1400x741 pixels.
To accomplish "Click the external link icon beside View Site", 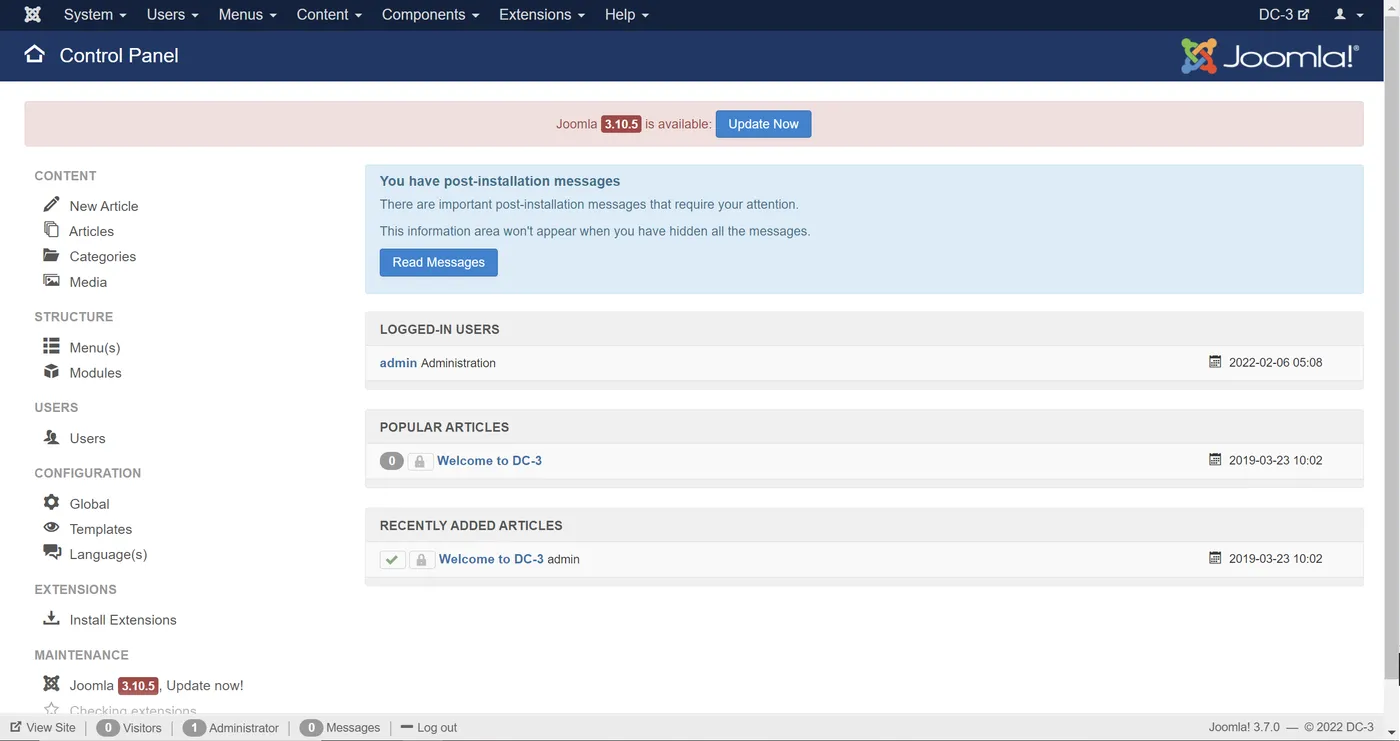I will tap(16, 727).
